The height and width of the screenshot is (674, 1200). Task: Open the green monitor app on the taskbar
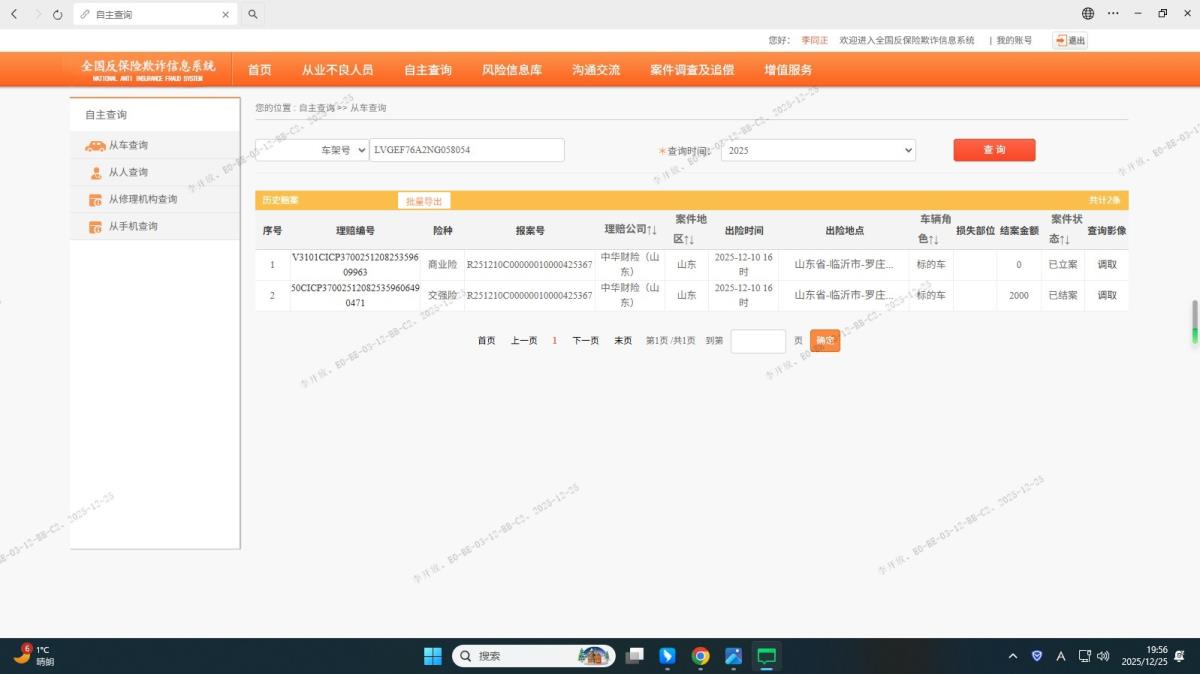click(767, 656)
